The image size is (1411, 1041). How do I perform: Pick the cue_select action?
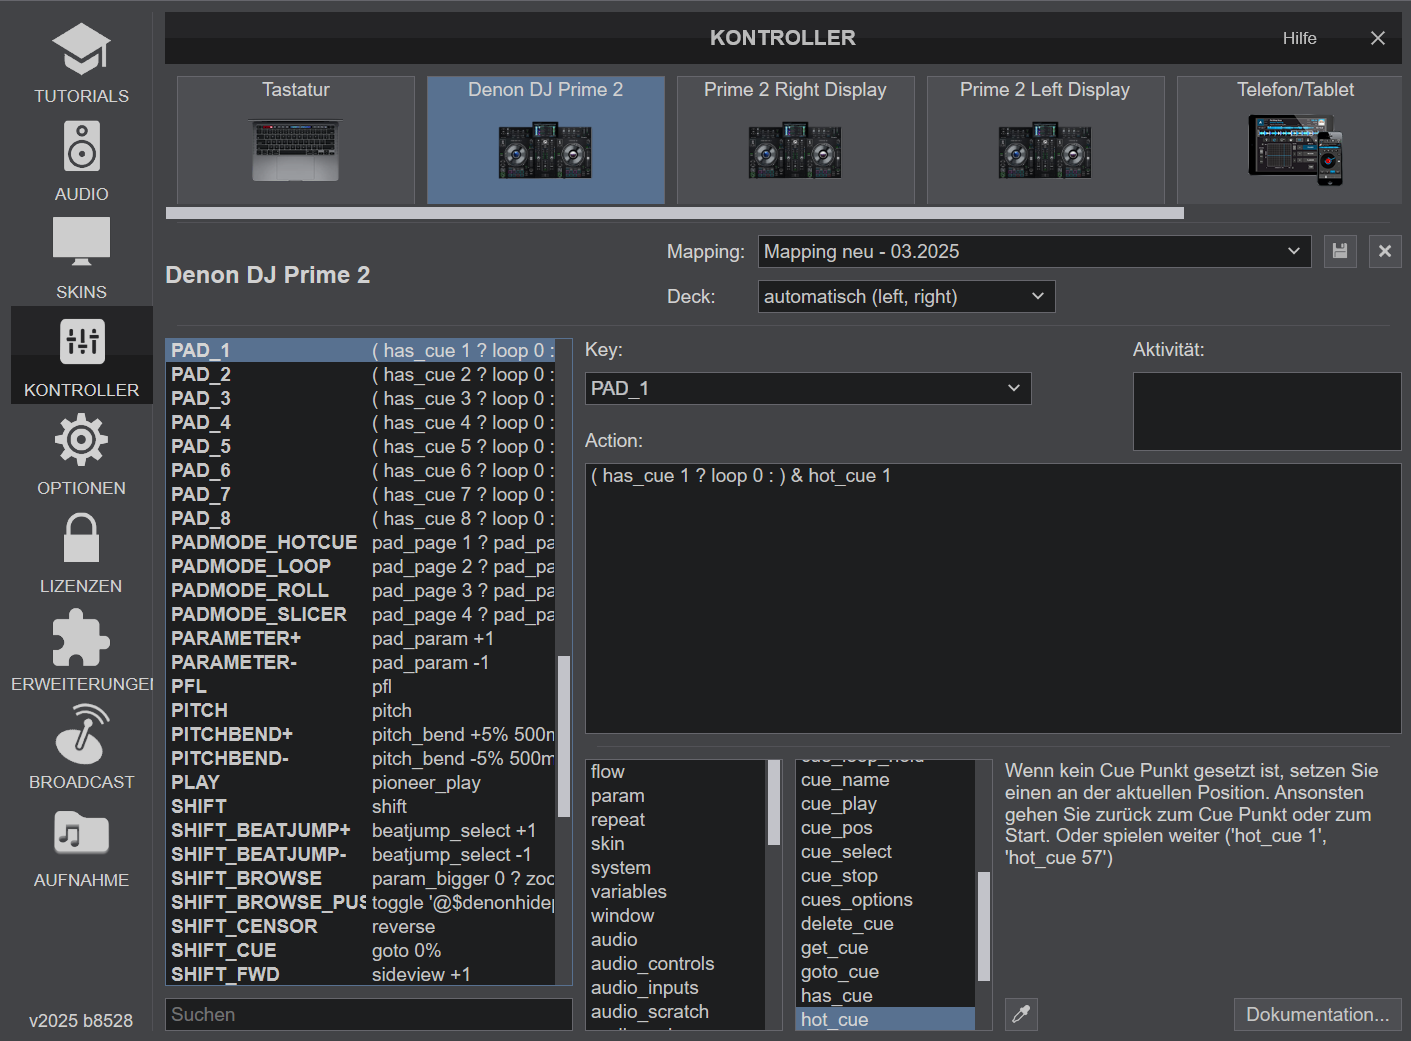[x=886, y=852]
